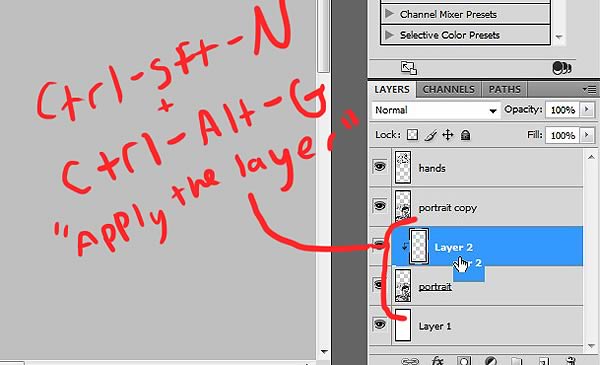Expand the Selective Color Presets group
Screen dimensions: 600x365
pyautogui.click(x=389, y=35)
